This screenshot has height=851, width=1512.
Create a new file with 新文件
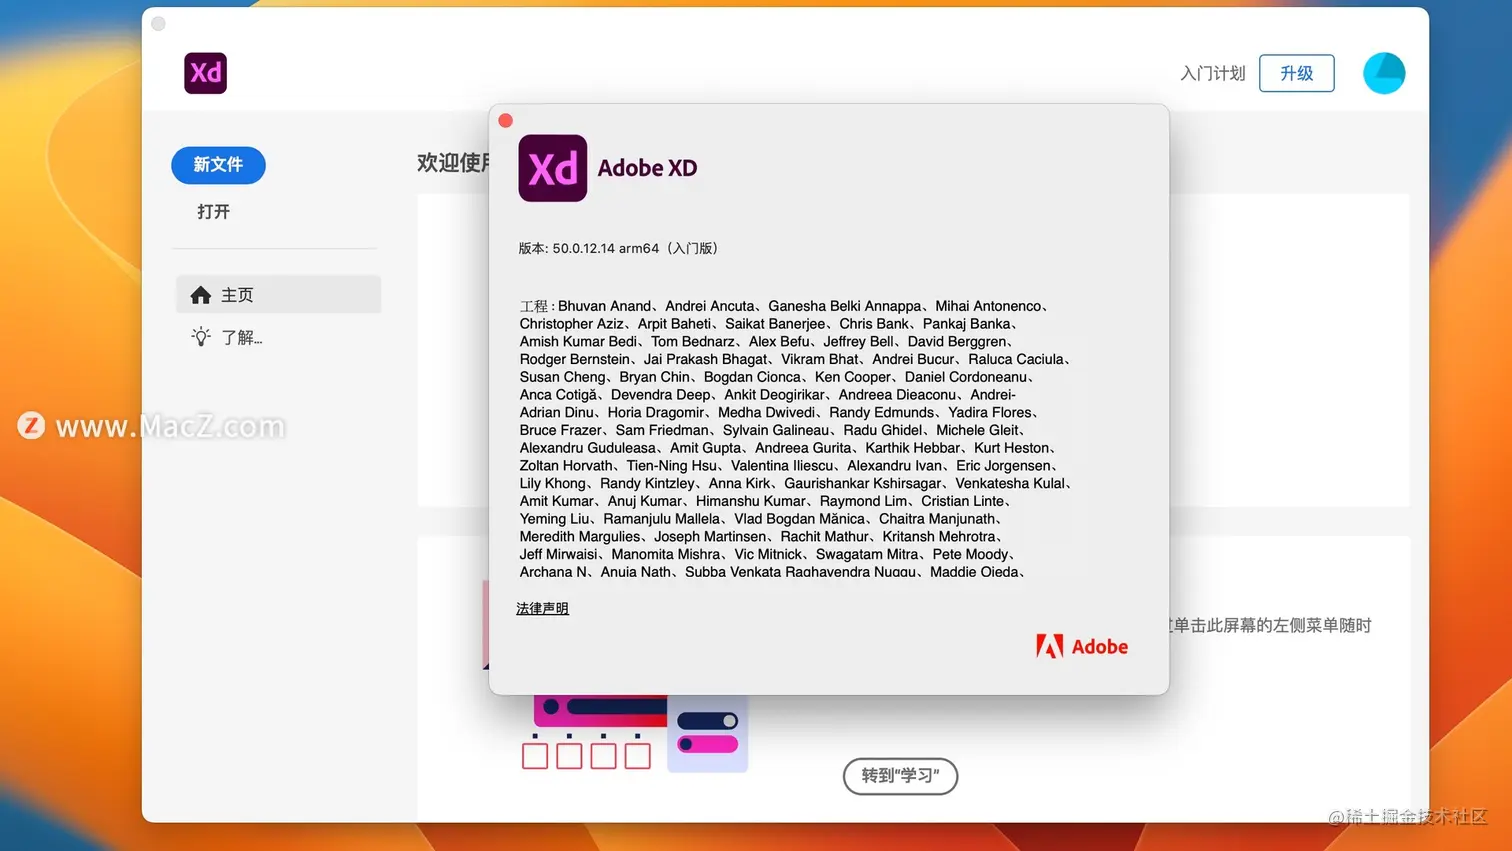(x=218, y=165)
